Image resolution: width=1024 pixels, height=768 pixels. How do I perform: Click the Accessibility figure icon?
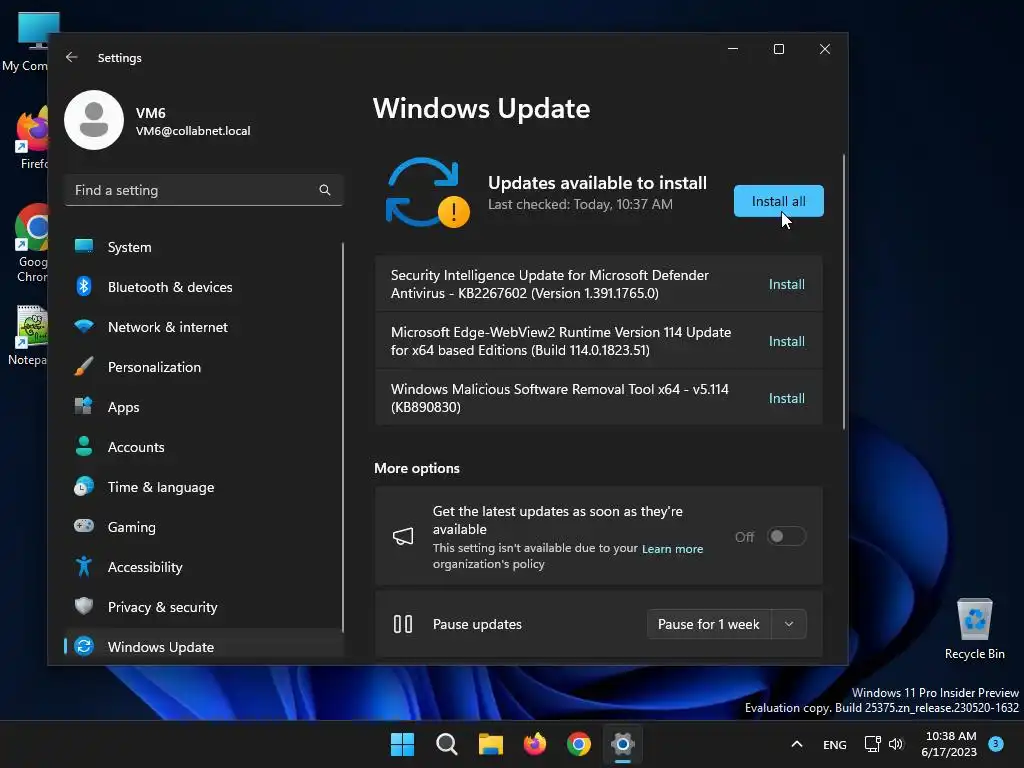tap(84, 566)
